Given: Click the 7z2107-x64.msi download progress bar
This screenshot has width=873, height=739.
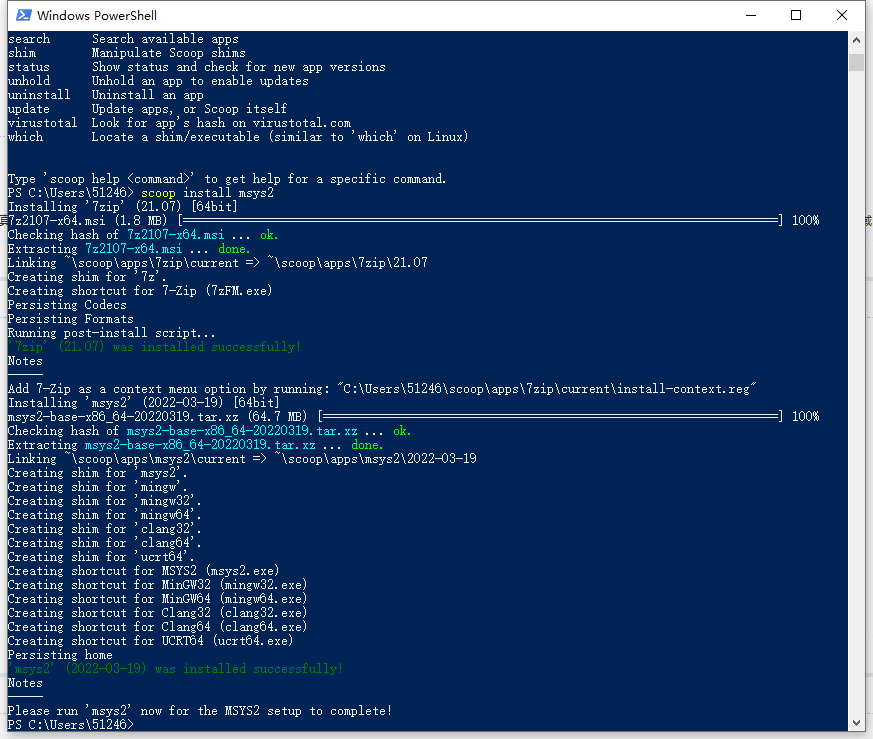Looking at the screenshot, I should click(480, 221).
